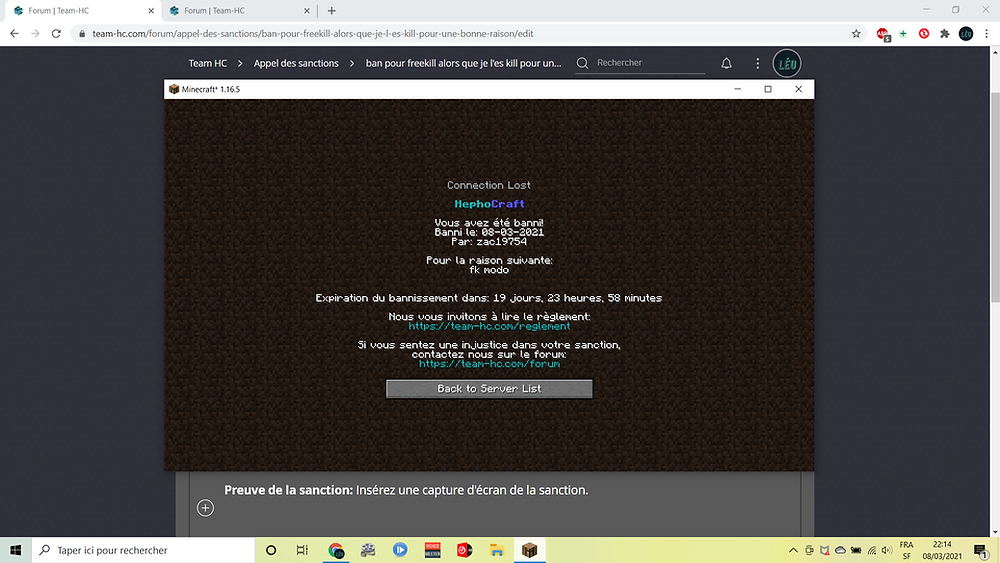Viewport: 1000px width, 563px height.
Task: Open Cortana circle icon on taskbar
Action: 271,550
